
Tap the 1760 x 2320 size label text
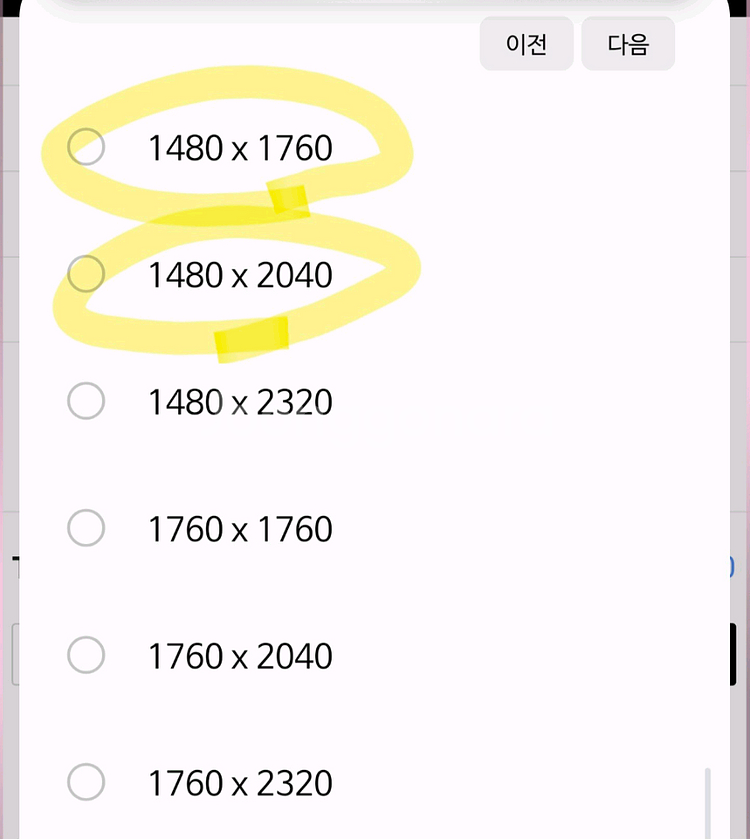point(240,783)
